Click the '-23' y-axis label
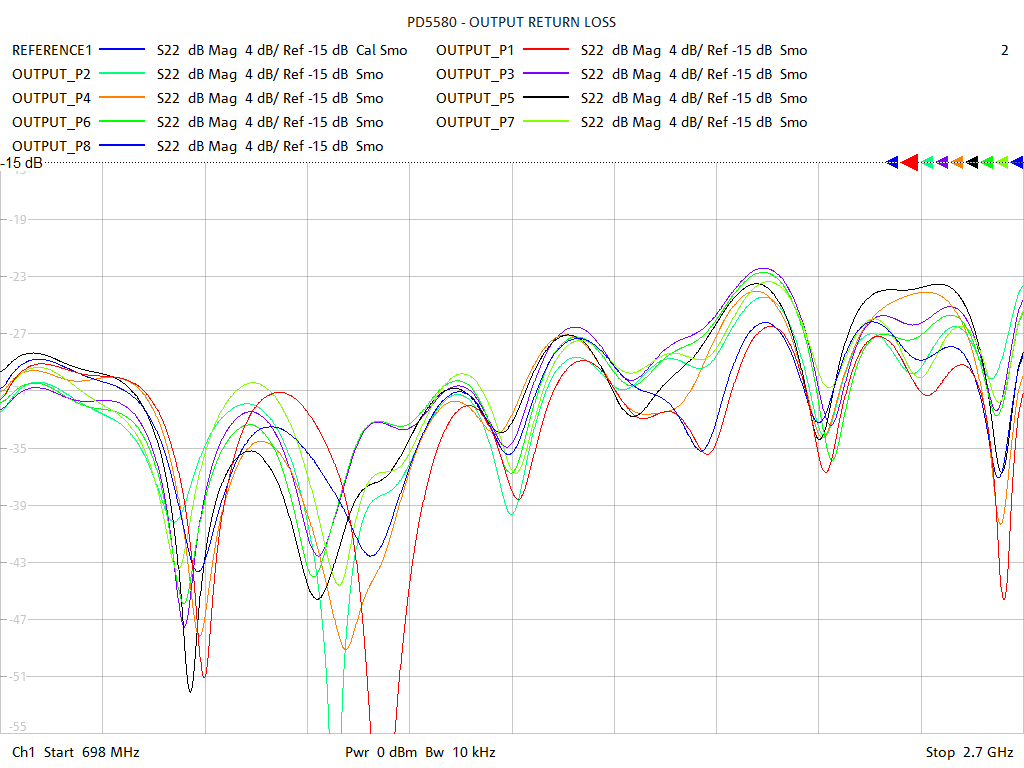Image resolution: width=1024 pixels, height=768 pixels. point(16,276)
